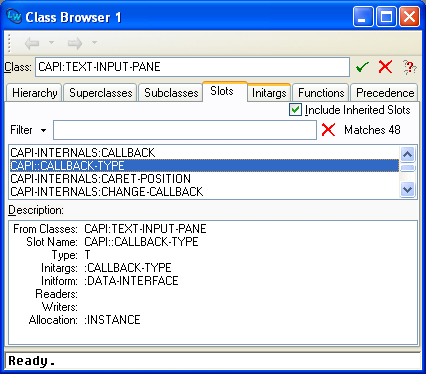Select CAPI-INTERNALS:CARET-POSITION slot
This screenshot has height=374, width=426.
click(x=204, y=179)
